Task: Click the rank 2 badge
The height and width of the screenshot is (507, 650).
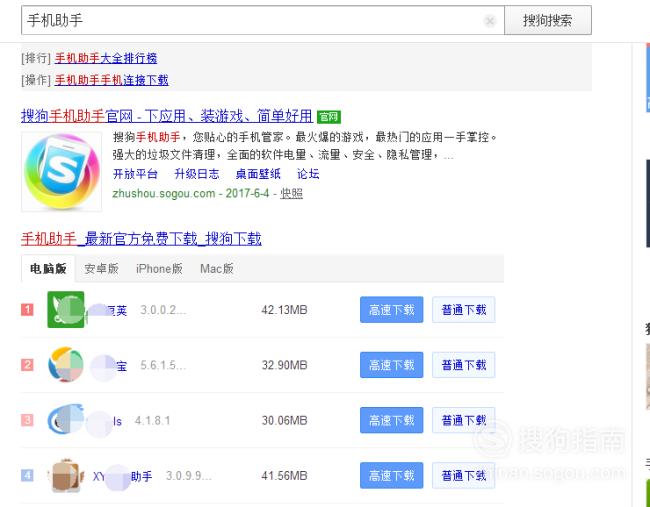Action: pyautogui.click(x=27, y=365)
